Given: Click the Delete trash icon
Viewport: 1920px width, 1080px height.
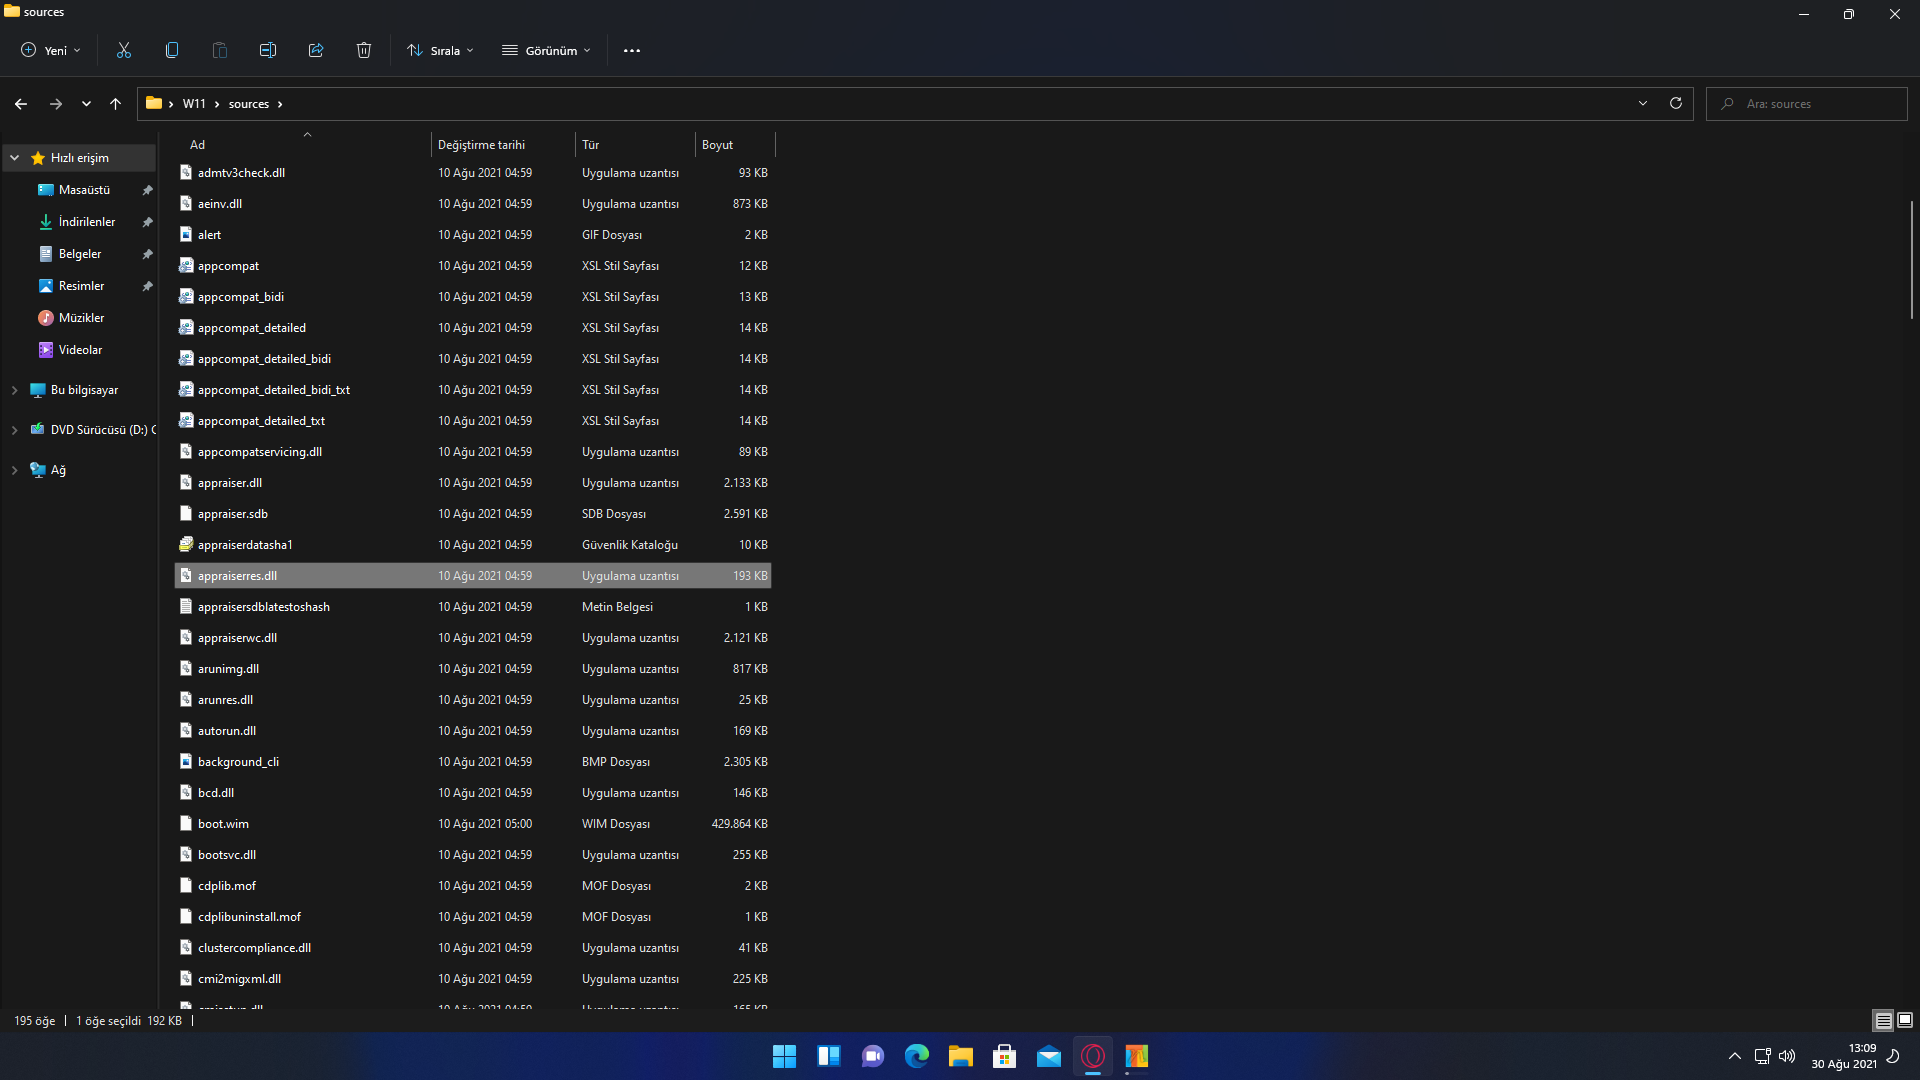Looking at the screenshot, I should click(x=364, y=50).
